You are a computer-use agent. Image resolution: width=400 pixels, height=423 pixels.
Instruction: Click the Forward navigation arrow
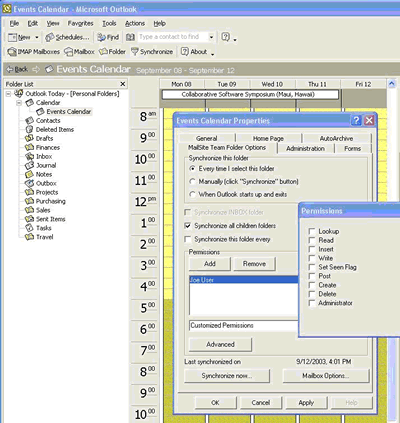(36, 69)
